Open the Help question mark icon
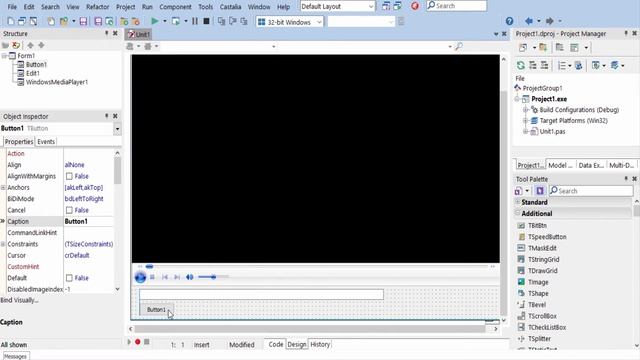The height and width of the screenshot is (360, 640). [509, 21]
